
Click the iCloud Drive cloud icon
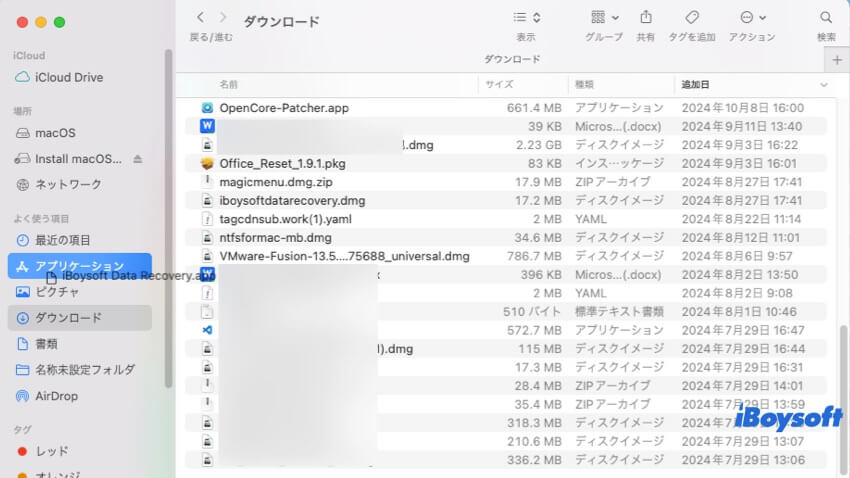[x=22, y=77]
